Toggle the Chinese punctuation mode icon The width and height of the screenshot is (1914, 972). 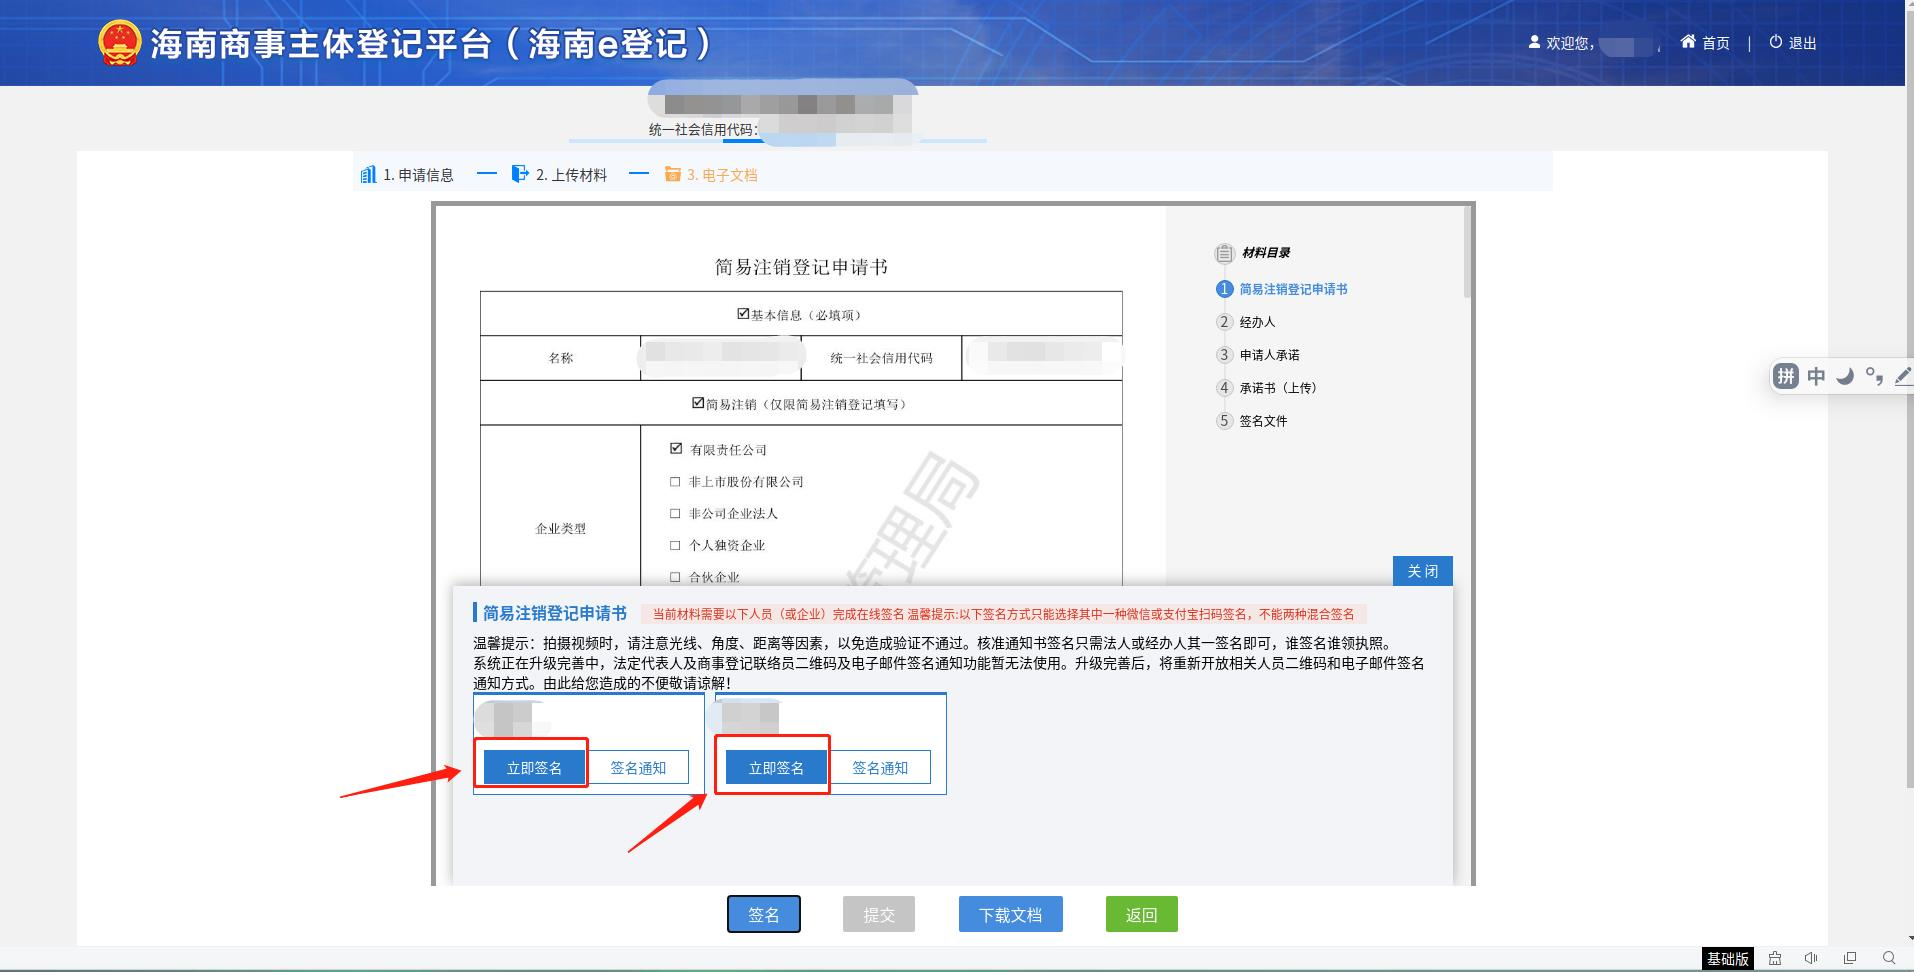[x=1874, y=376]
